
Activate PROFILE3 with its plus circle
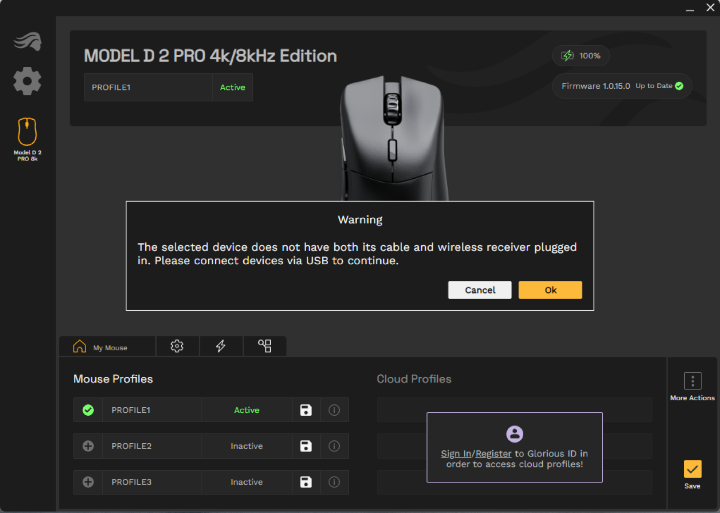(88, 482)
